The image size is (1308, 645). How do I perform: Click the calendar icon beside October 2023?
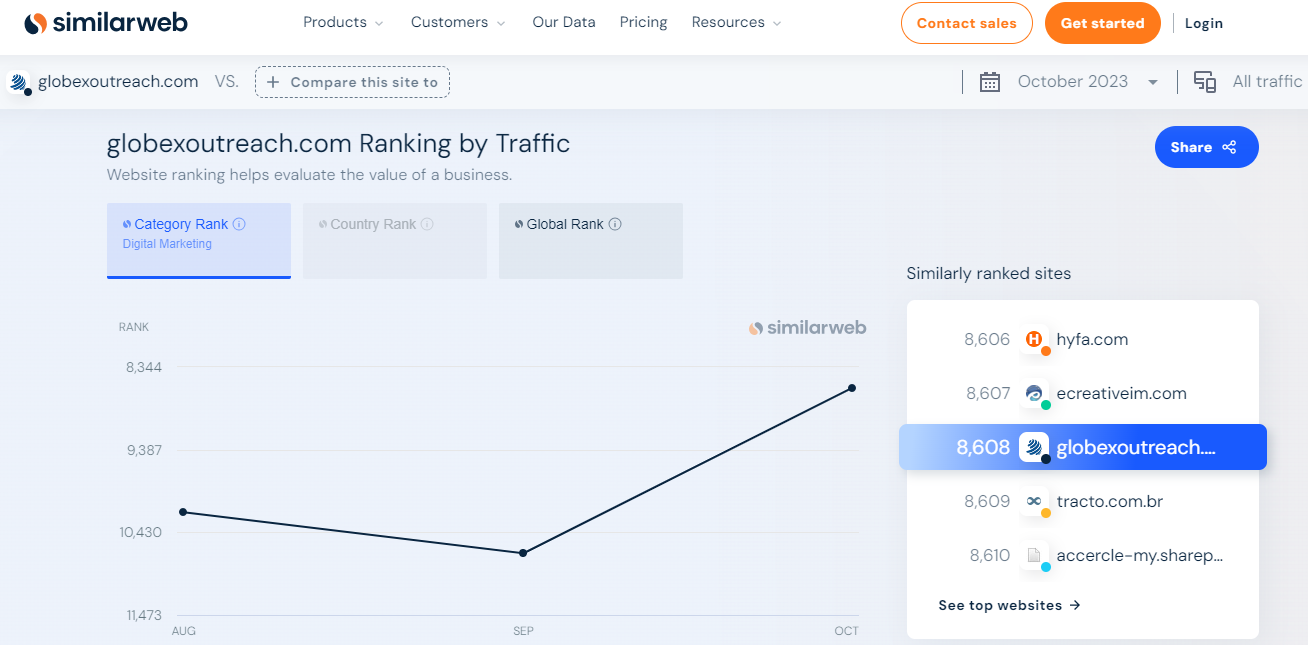coord(990,82)
